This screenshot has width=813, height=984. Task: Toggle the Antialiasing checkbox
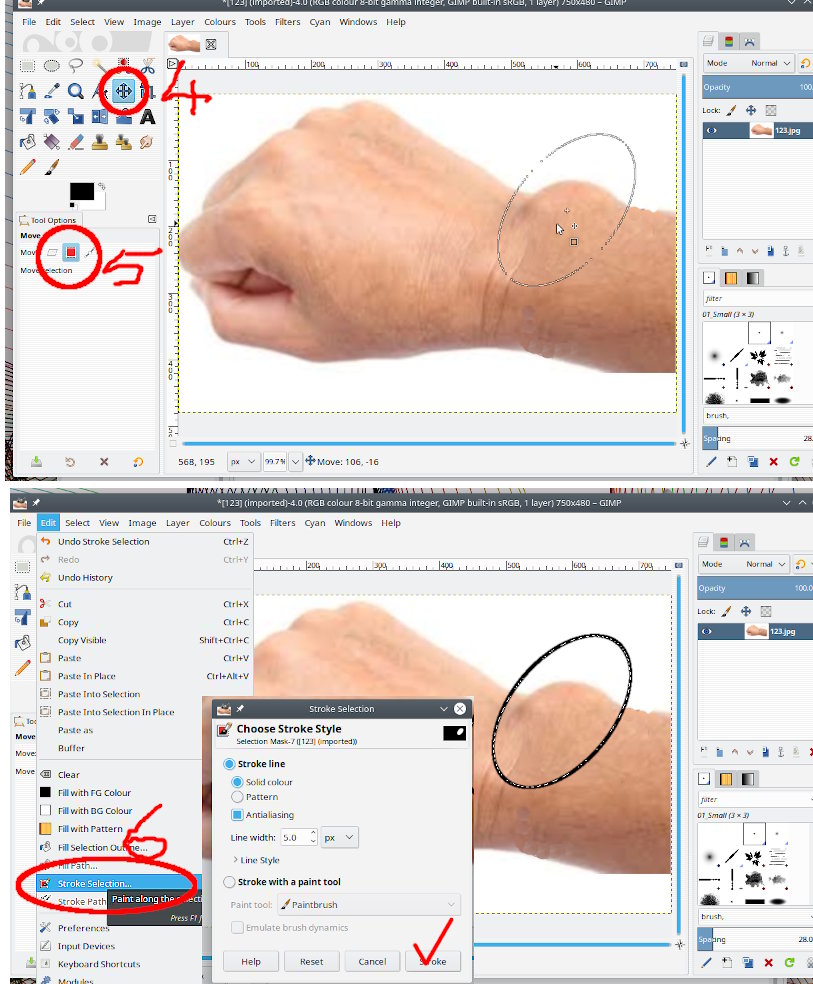click(237, 815)
